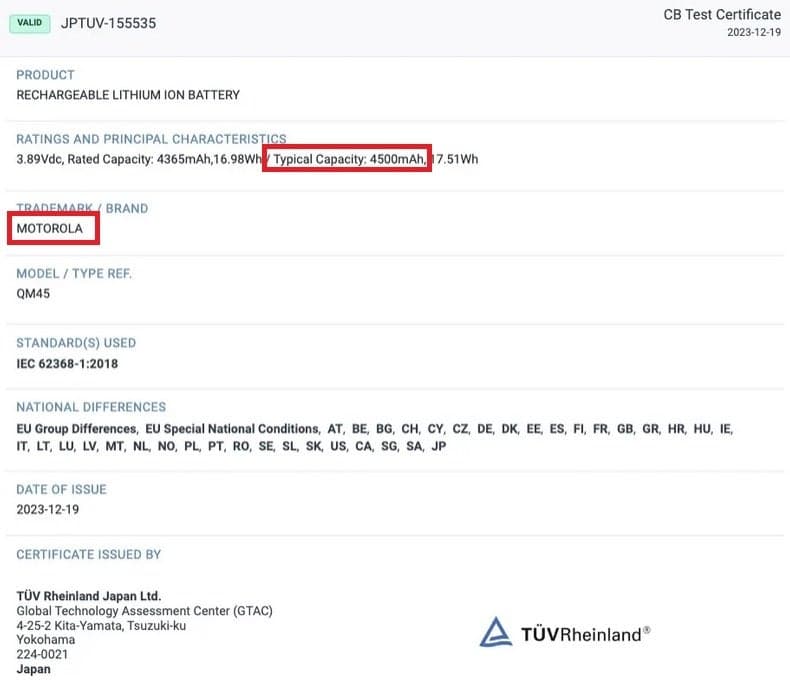Click Global Technology Assessment Center (GTAC) line
Screen dimensions: 790x694
coord(144,611)
